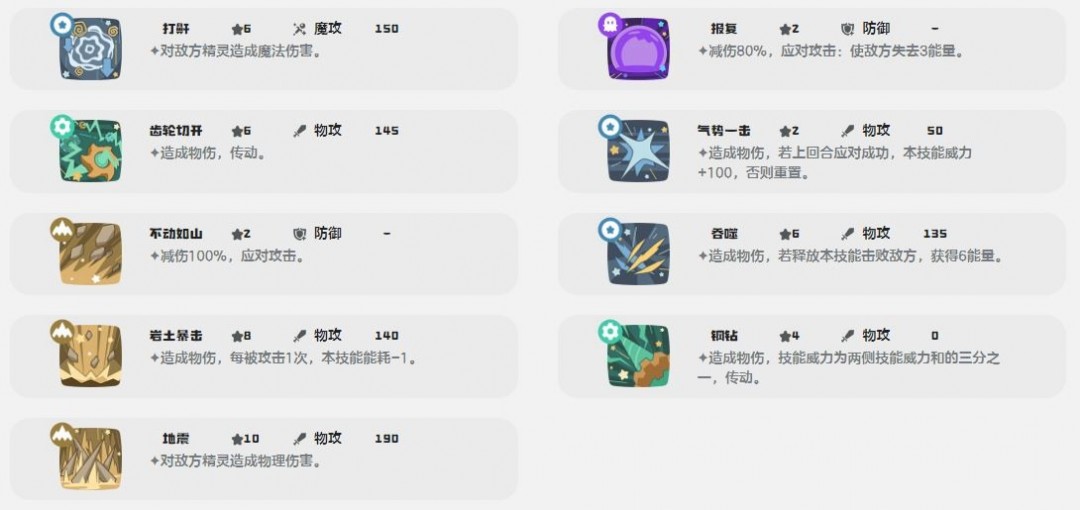Click the purple 报复 orb icon
This screenshot has height=510, width=1080.
coord(638,48)
